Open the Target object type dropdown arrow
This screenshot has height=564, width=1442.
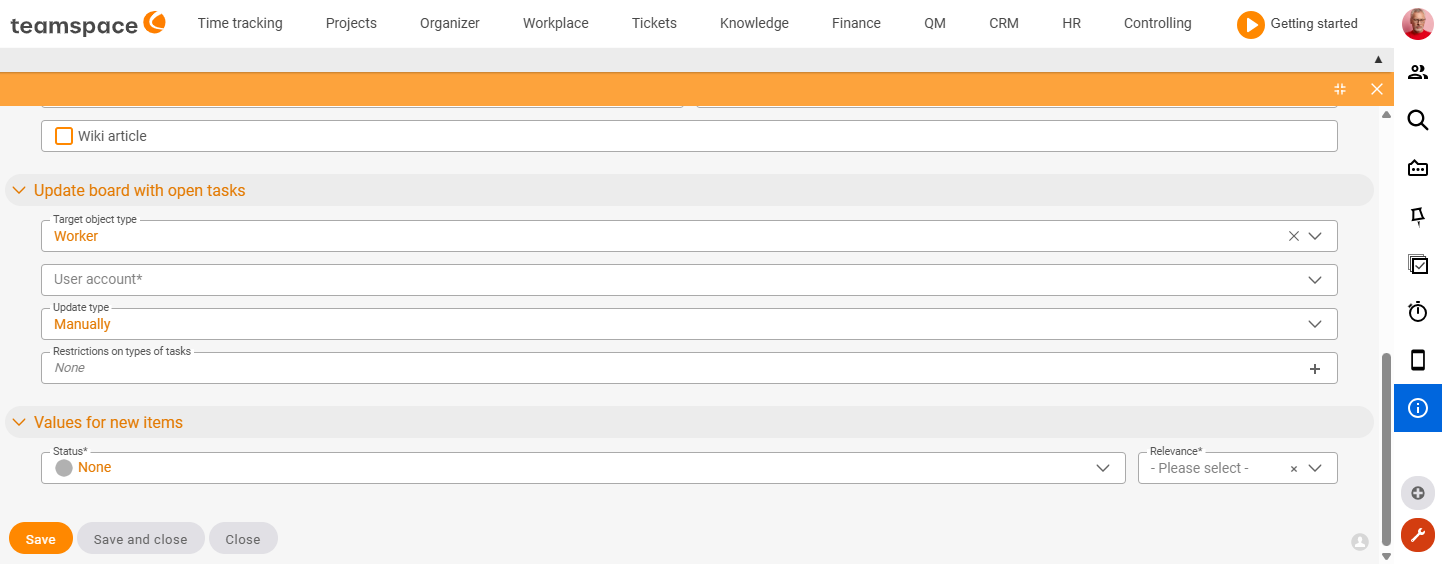point(1315,236)
